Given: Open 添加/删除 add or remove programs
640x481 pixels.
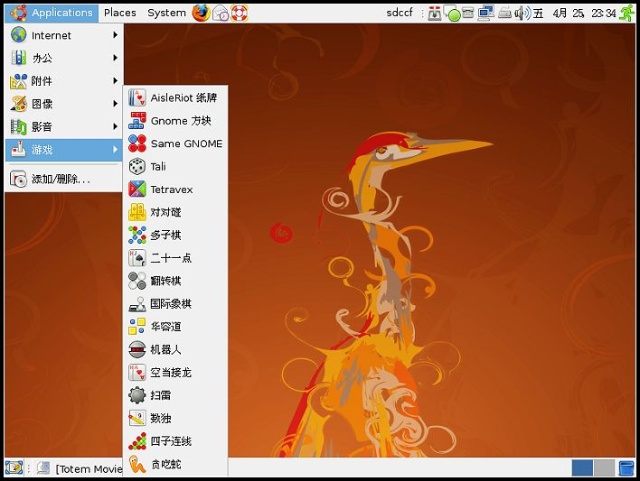Looking at the screenshot, I should click(x=64, y=179).
